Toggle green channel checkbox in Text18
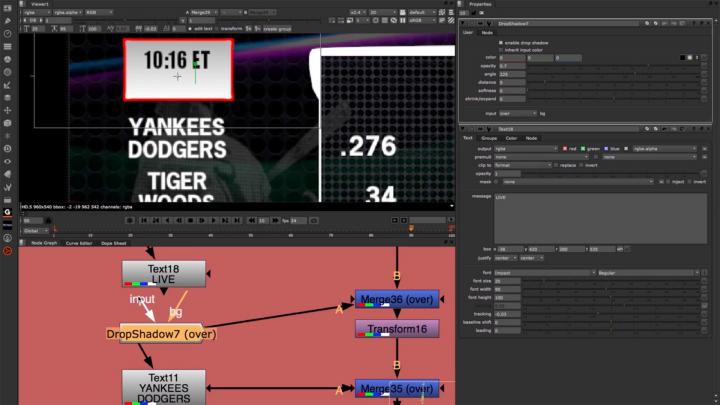The image size is (720, 405). coord(583,149)
